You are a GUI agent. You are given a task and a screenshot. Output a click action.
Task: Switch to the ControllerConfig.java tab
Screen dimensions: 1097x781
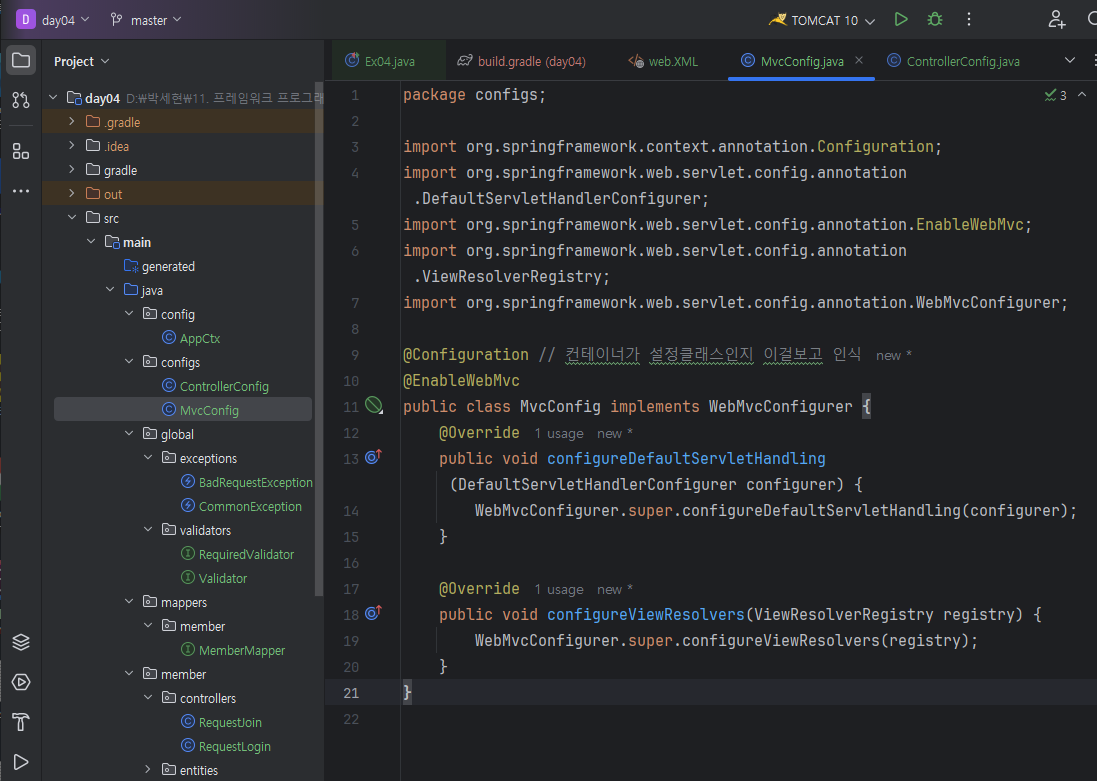[x=962, y=61]
